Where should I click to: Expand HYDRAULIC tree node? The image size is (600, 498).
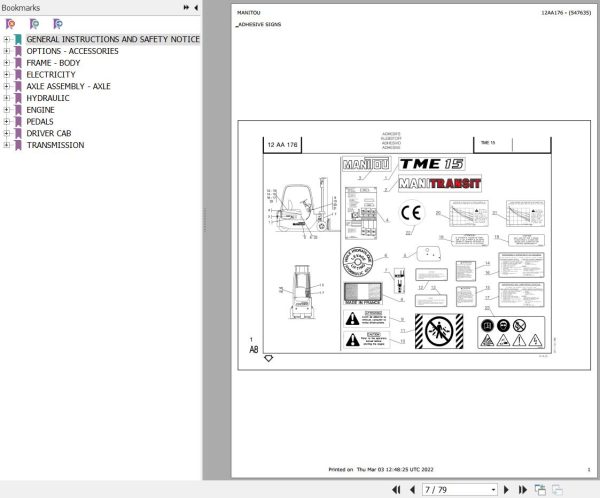[x=6, y=98]
